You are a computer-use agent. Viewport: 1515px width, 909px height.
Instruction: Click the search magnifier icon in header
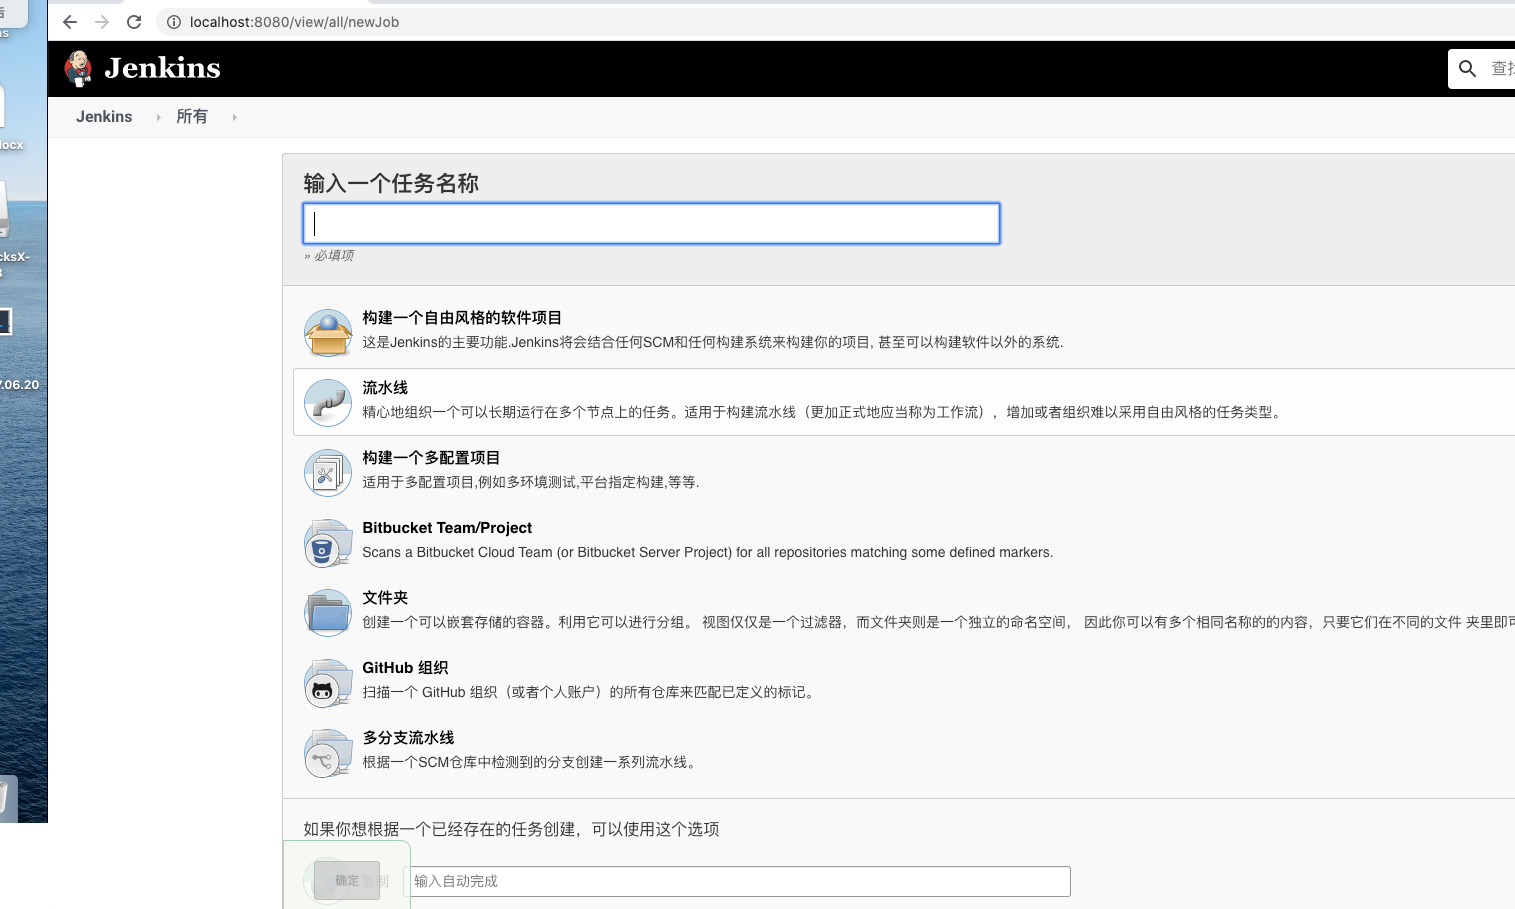(1467, 68)
